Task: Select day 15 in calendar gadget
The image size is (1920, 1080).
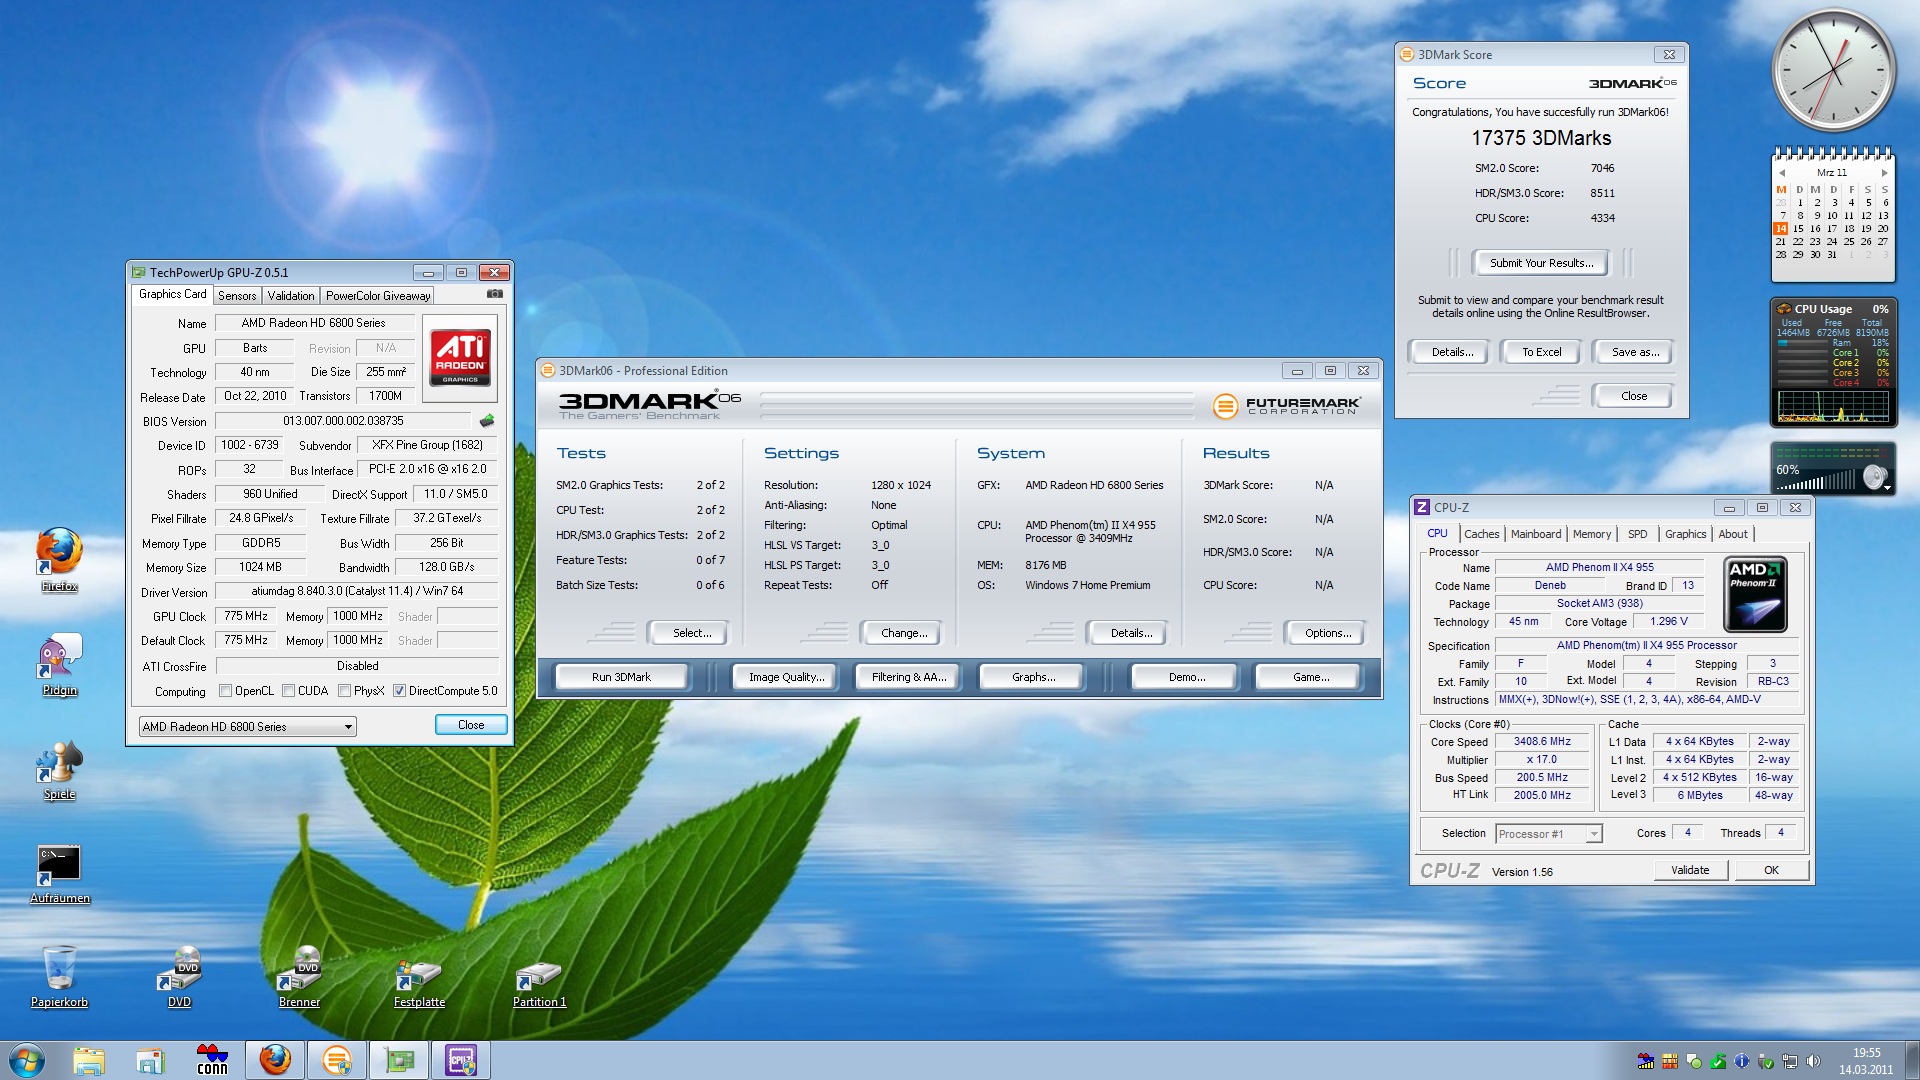Action: point(1798,229)
